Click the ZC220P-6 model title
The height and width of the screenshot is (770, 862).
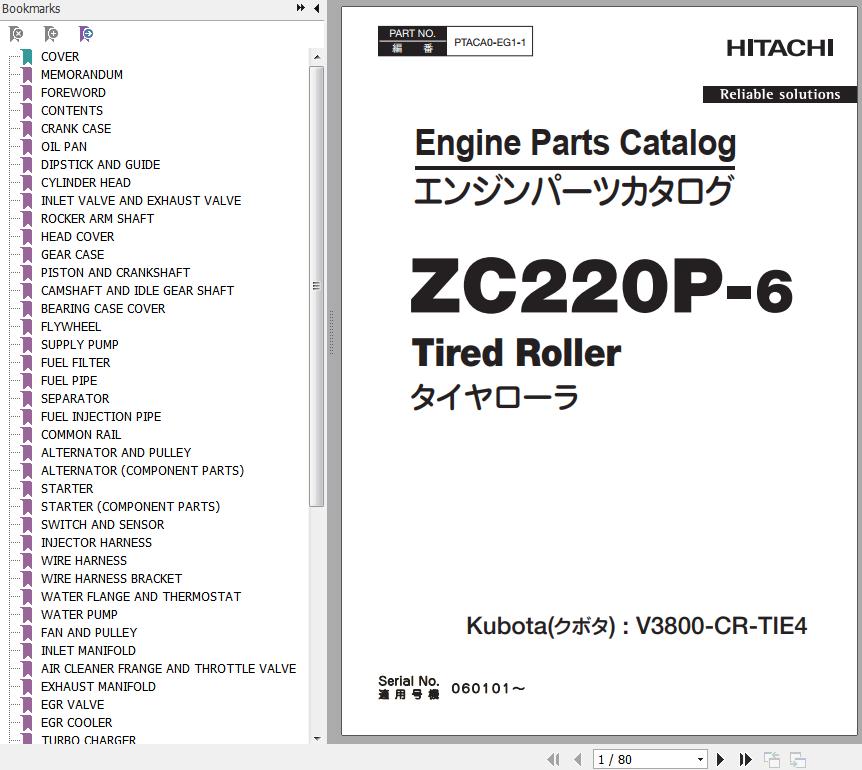point(602,287)
